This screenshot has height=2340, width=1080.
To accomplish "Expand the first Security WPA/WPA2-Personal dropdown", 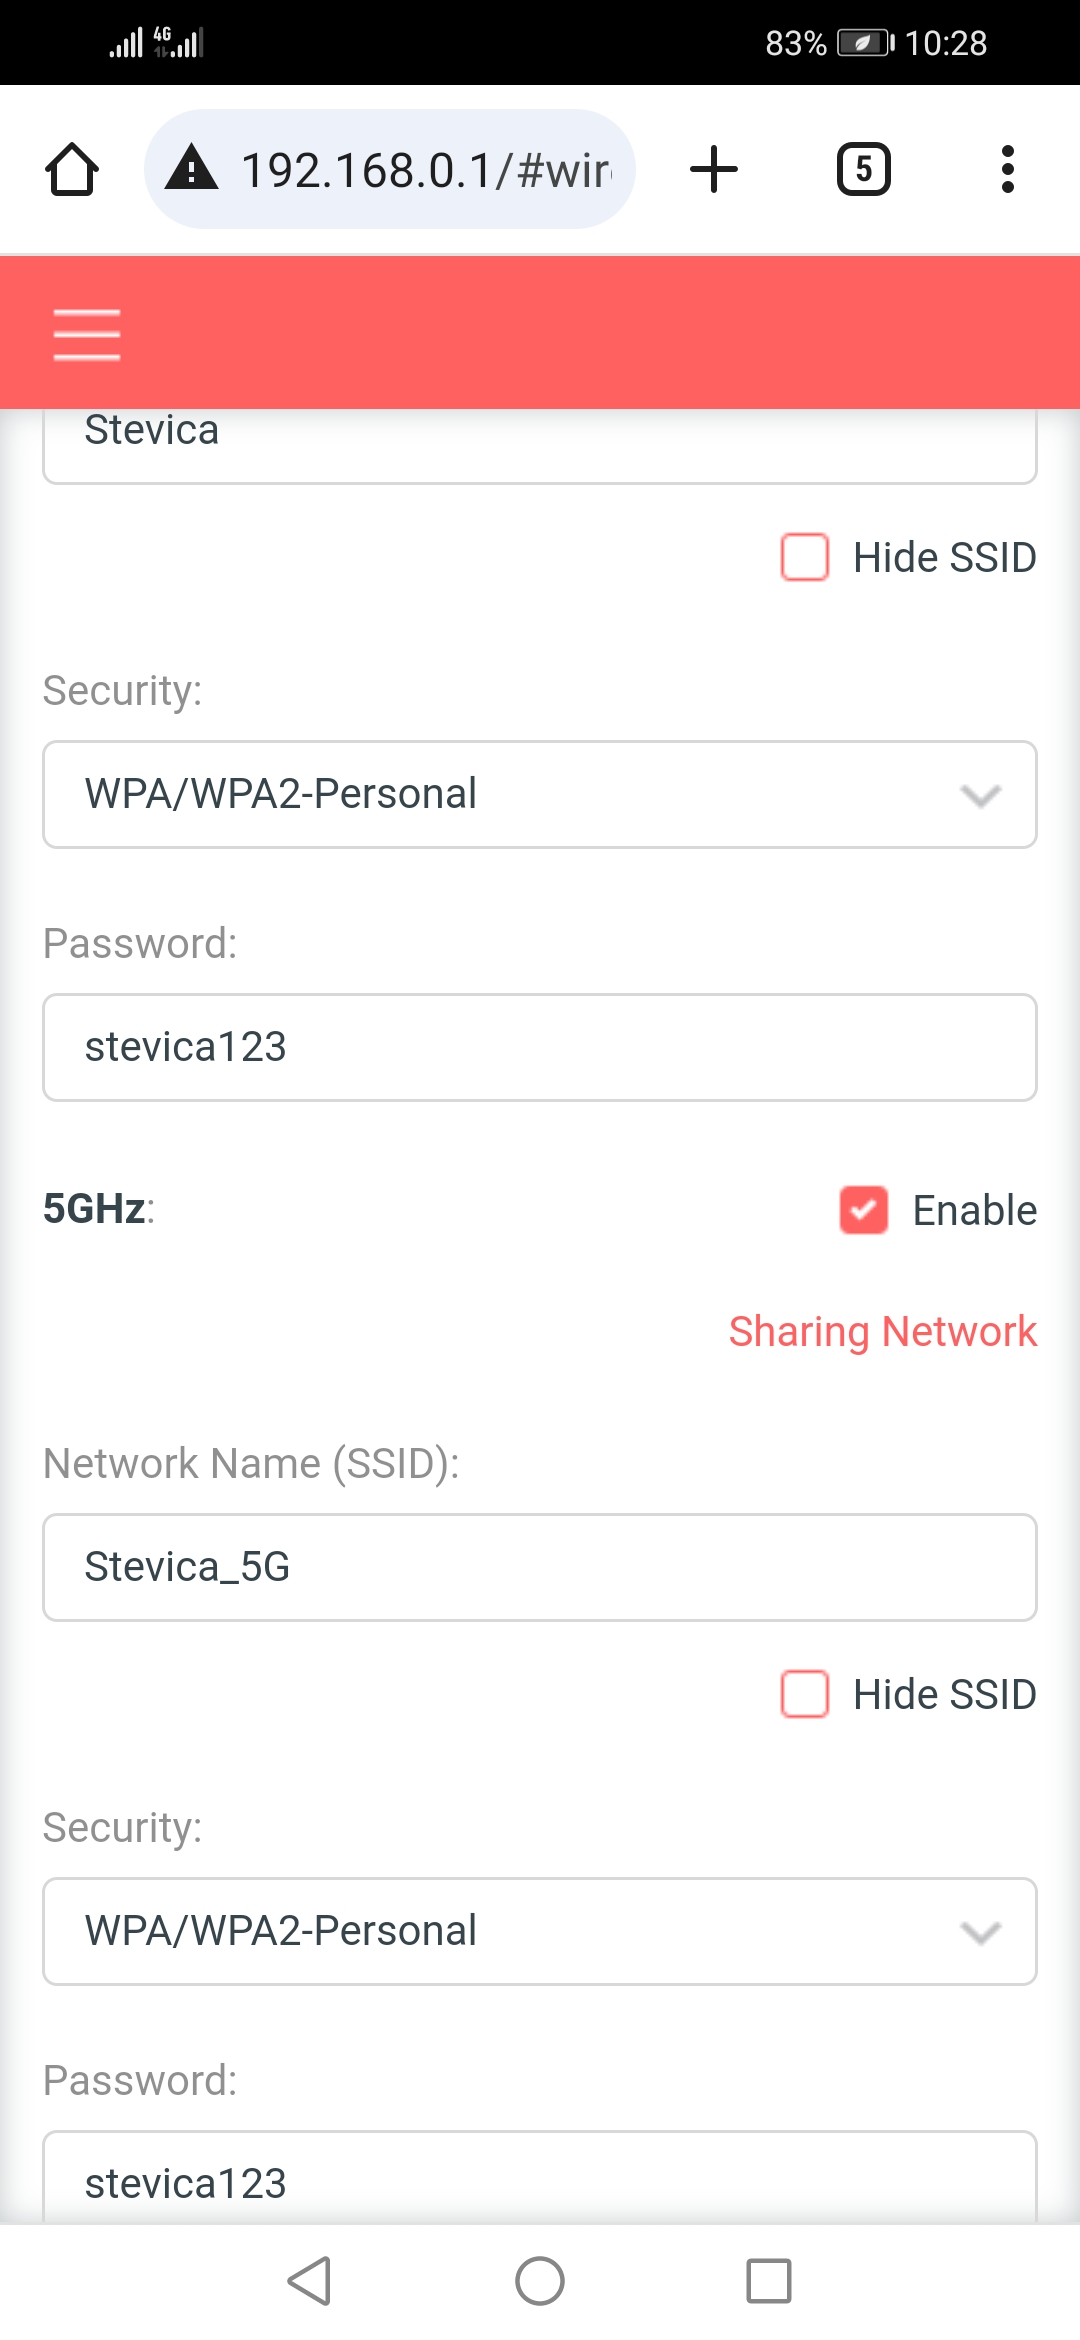I will click(x=540, y=795).
